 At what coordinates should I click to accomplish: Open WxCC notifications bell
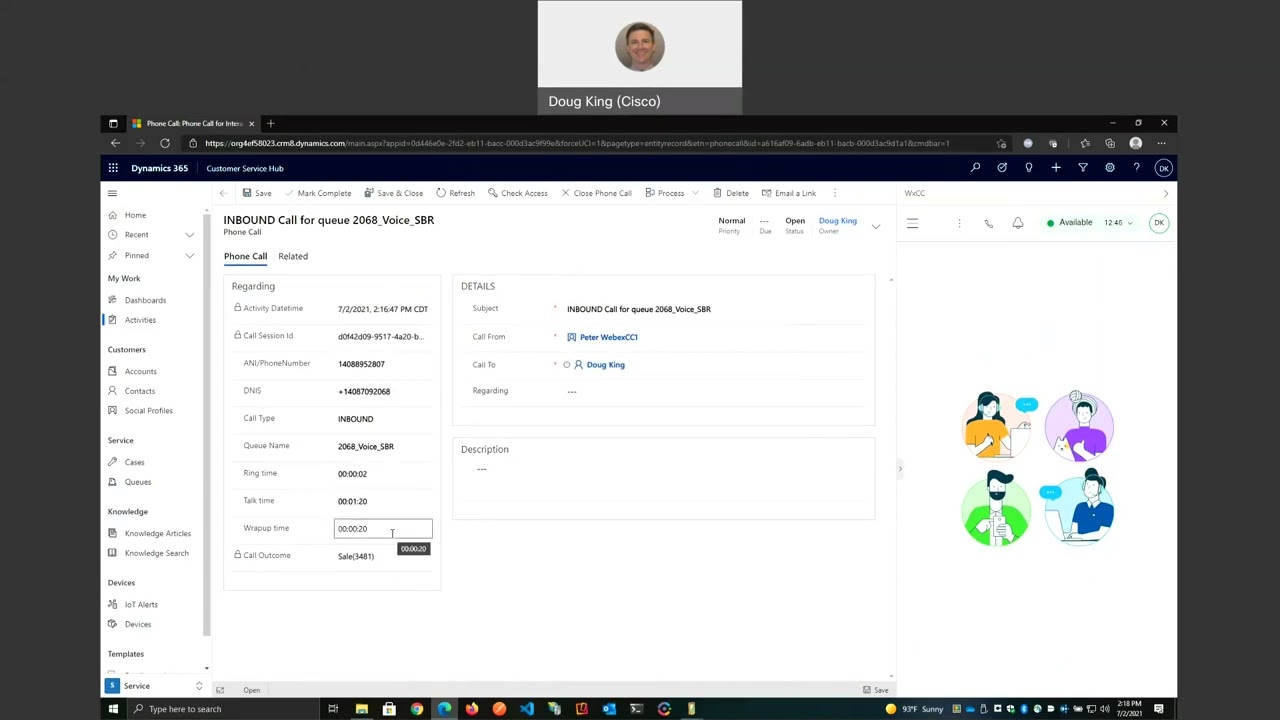tap(1017, 223)
